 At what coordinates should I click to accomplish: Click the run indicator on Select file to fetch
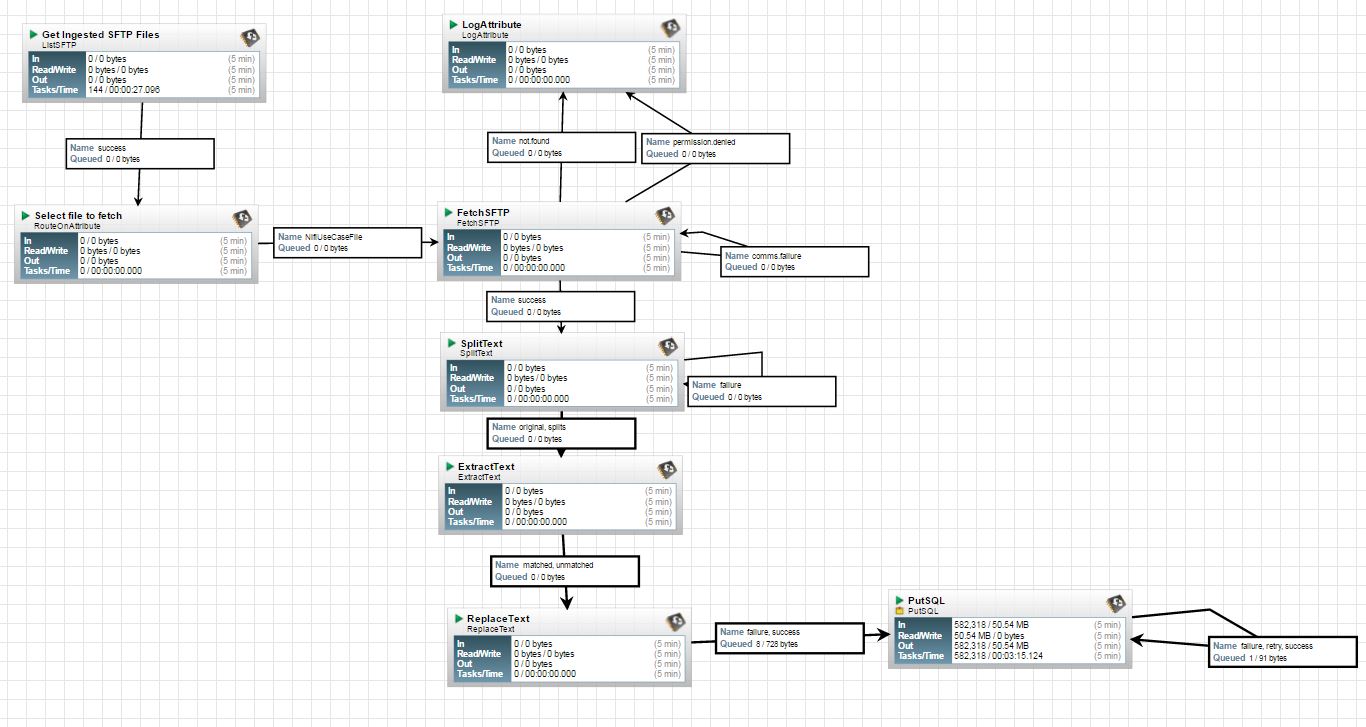pyautogui.click(x=26, y=215)
